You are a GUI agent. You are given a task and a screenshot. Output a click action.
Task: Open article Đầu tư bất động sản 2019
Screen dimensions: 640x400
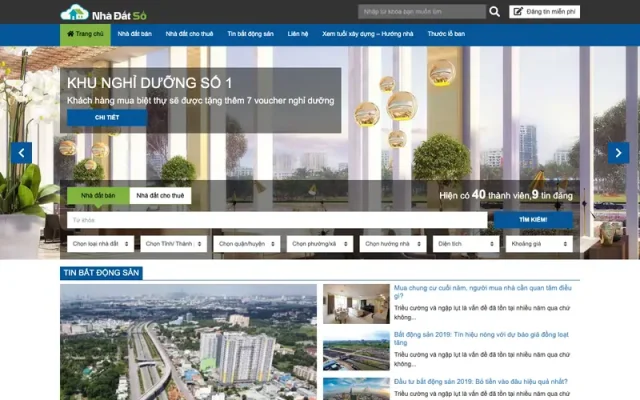(x=480, y=382)
